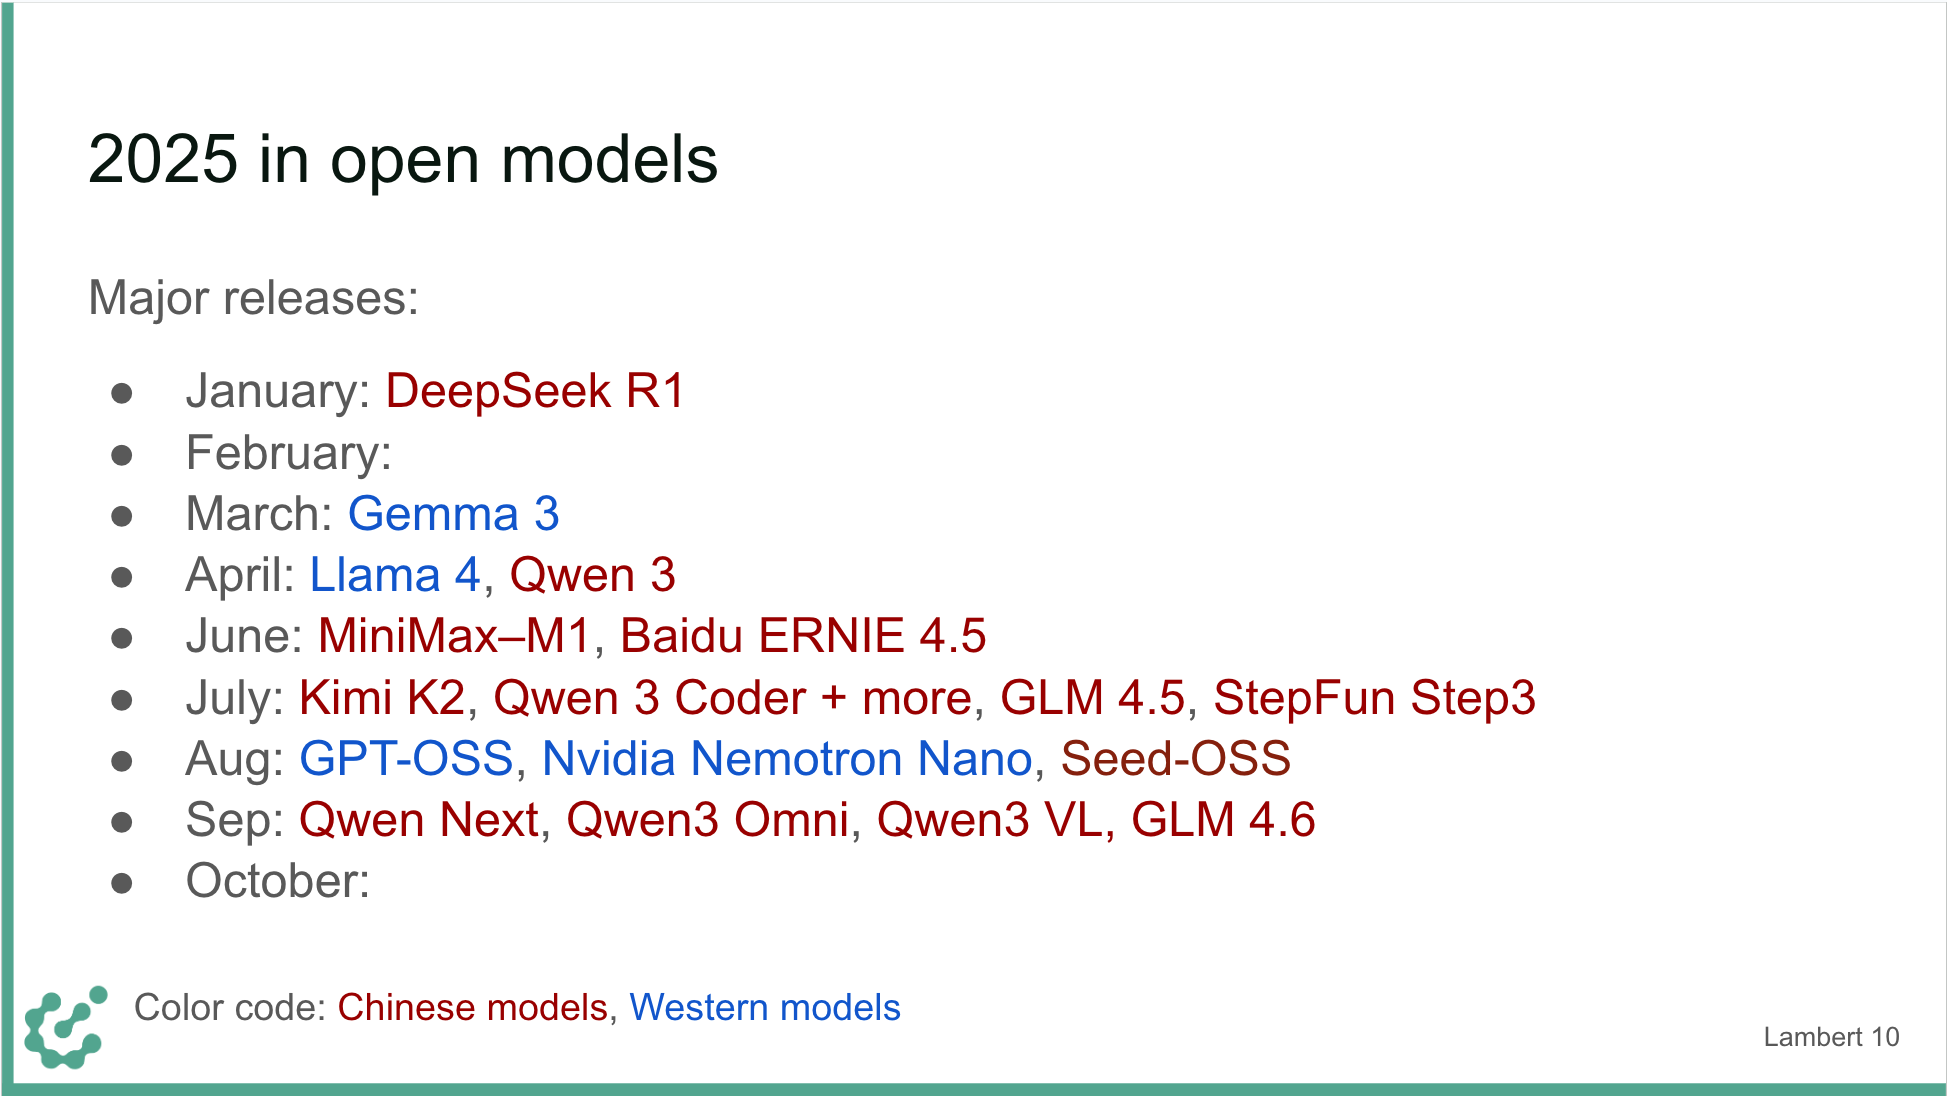Click "Qwen Next" in the Sep line

[419, 820]
